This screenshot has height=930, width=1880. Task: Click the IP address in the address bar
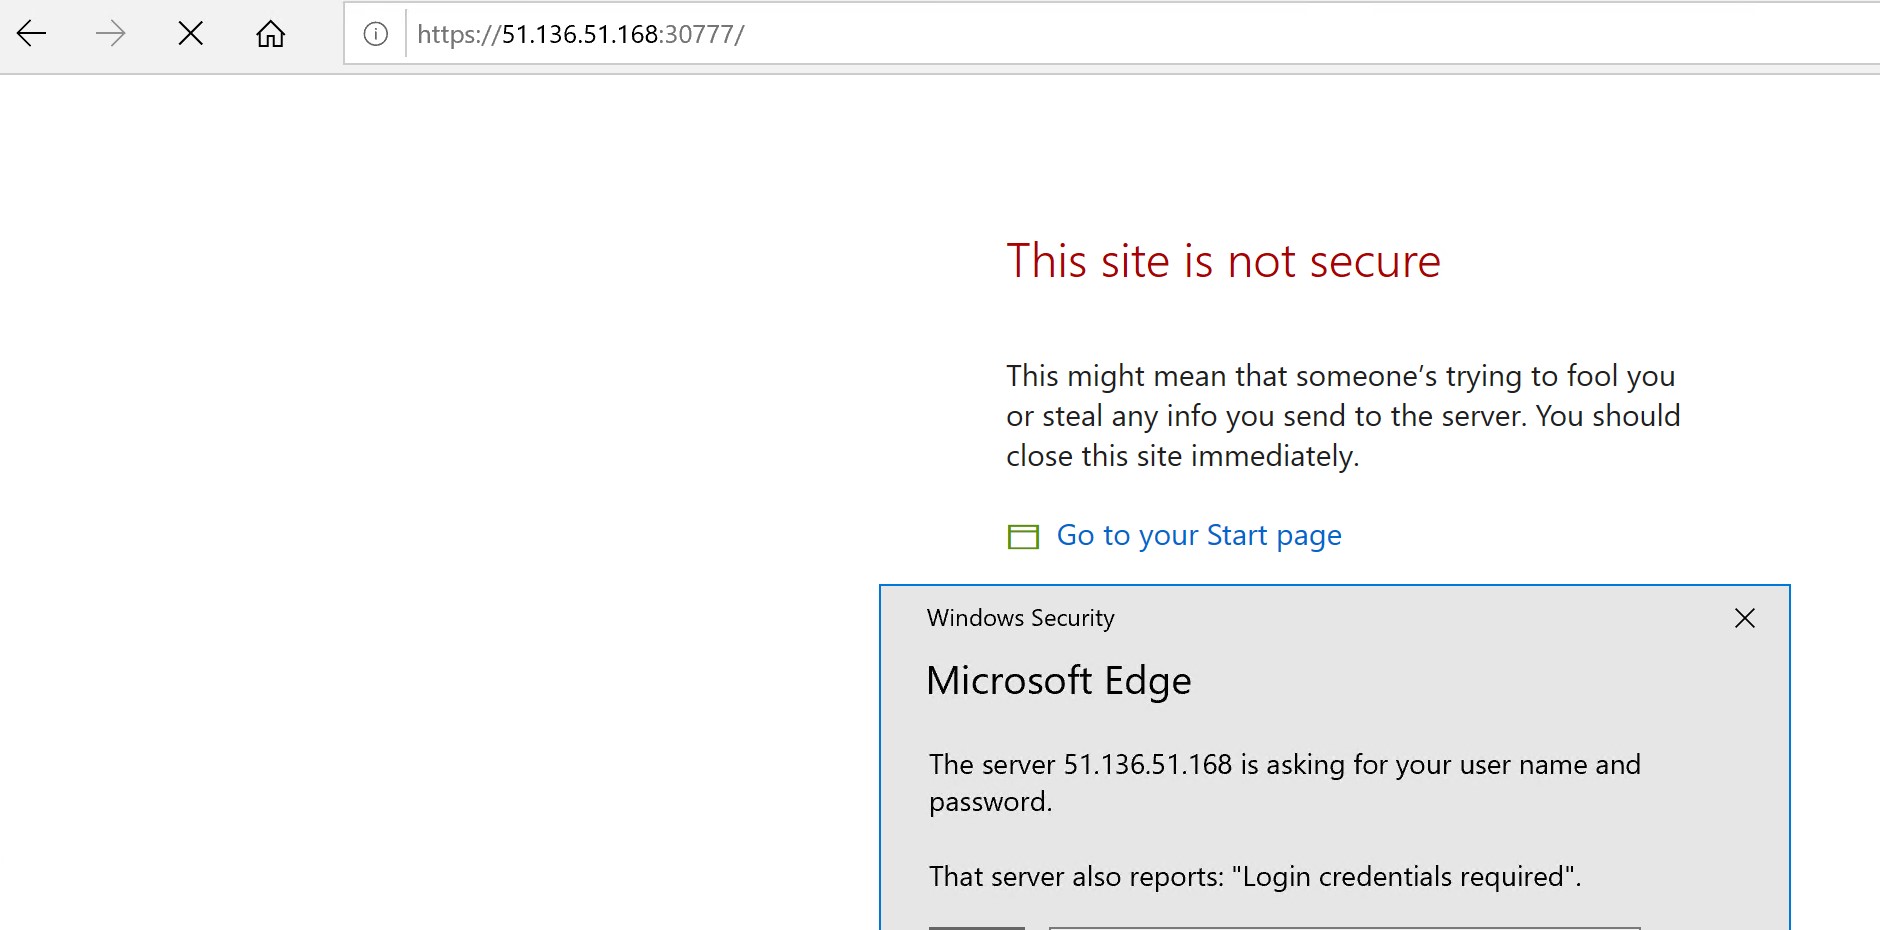click(x=579, y=35)
